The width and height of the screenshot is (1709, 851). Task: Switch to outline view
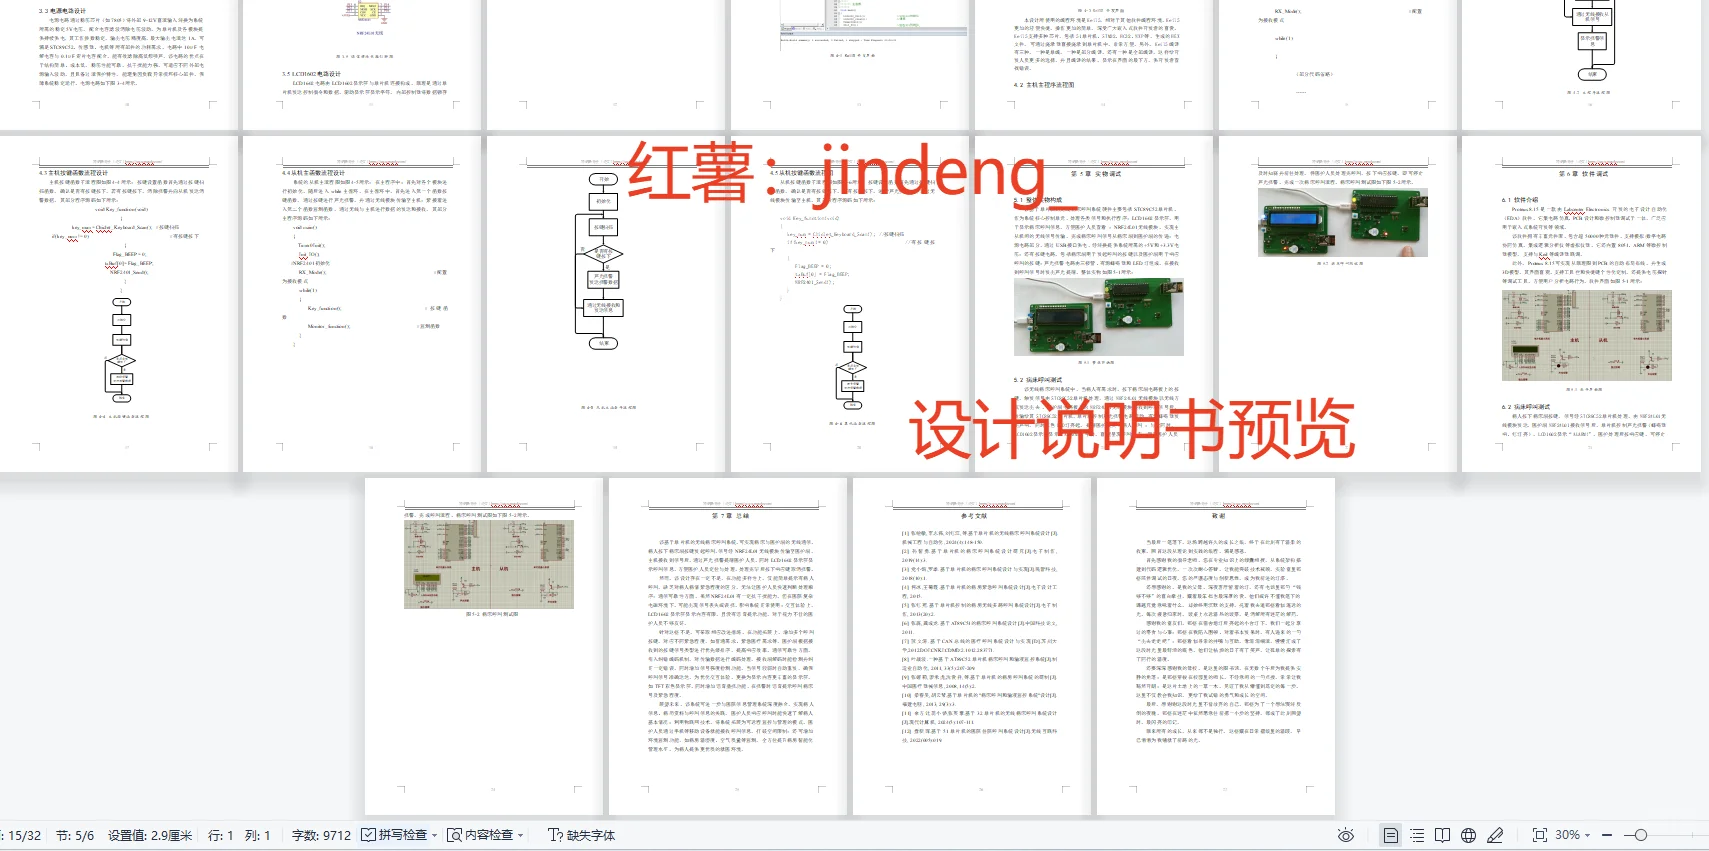tap(1417, 835)
